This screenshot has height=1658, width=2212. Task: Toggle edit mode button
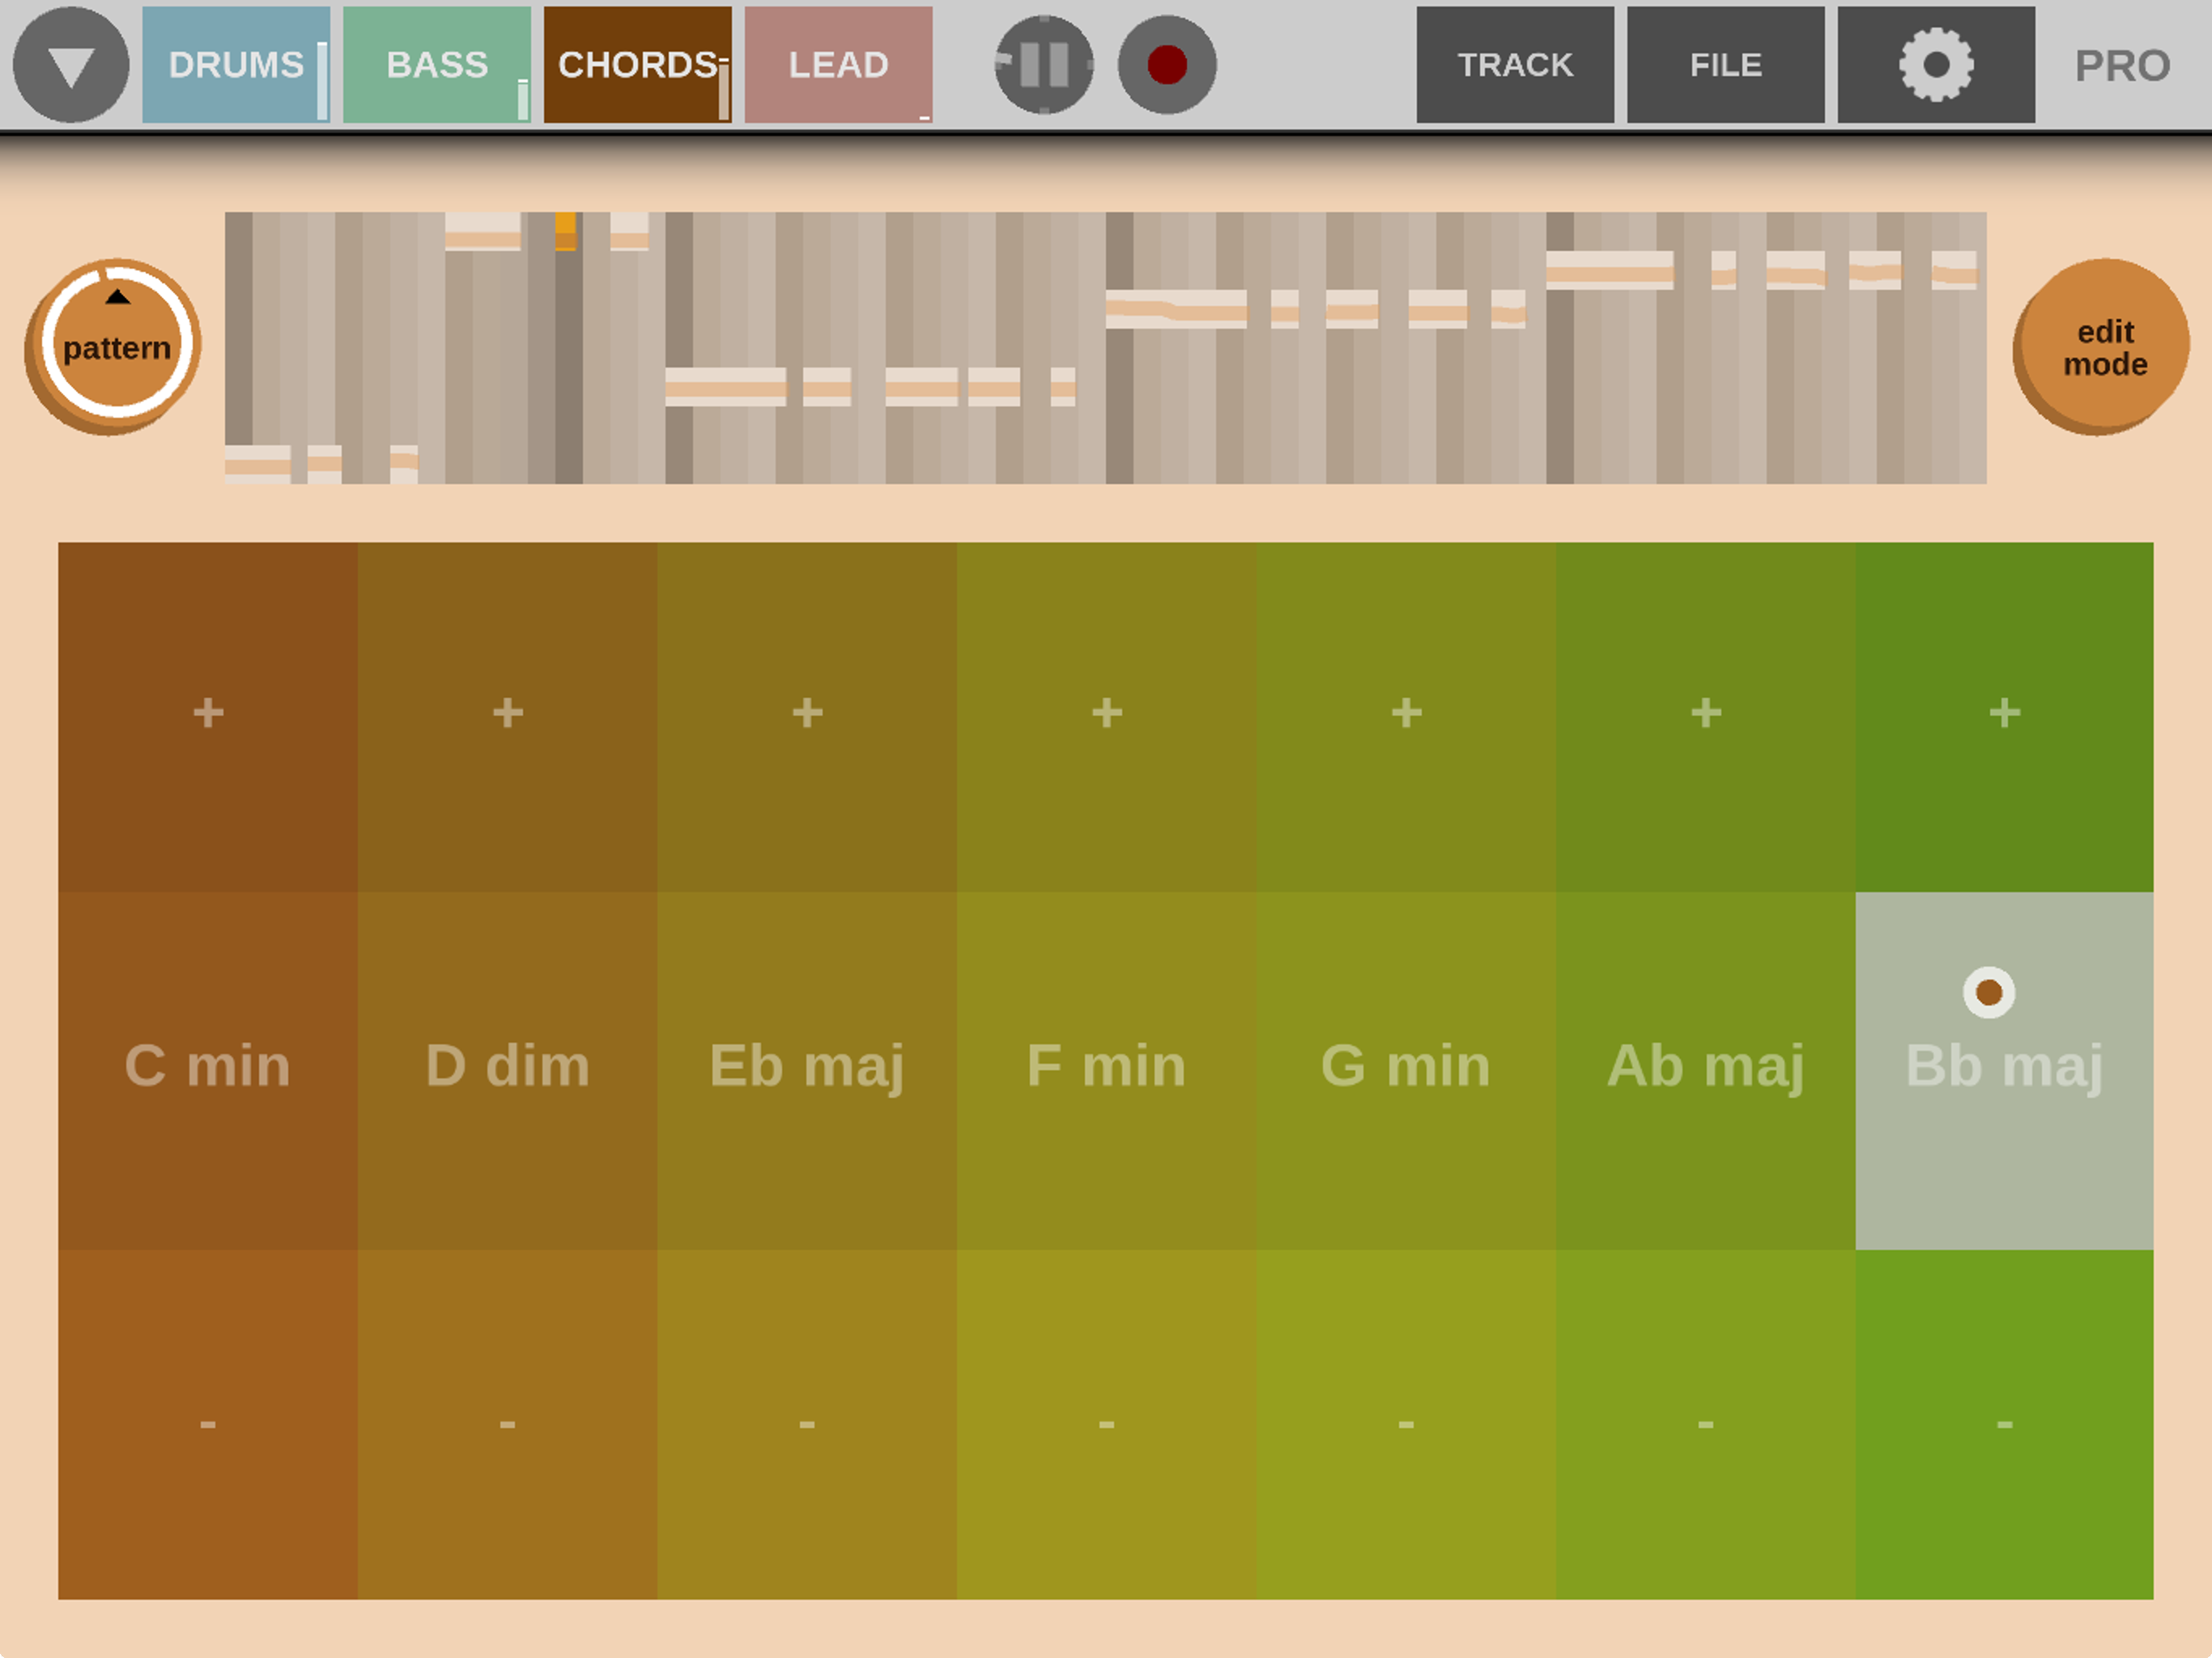pyautogui.click(x=2102, y=346)
